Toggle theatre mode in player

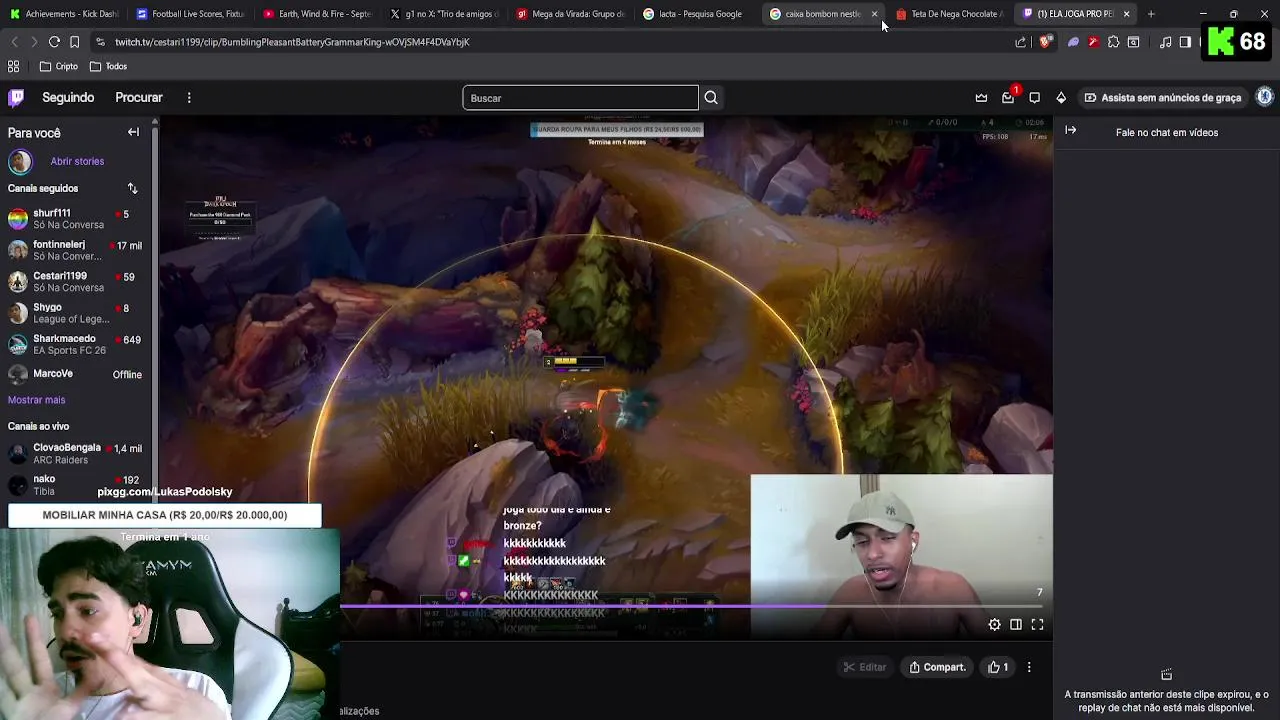[x=1016, y=624]
